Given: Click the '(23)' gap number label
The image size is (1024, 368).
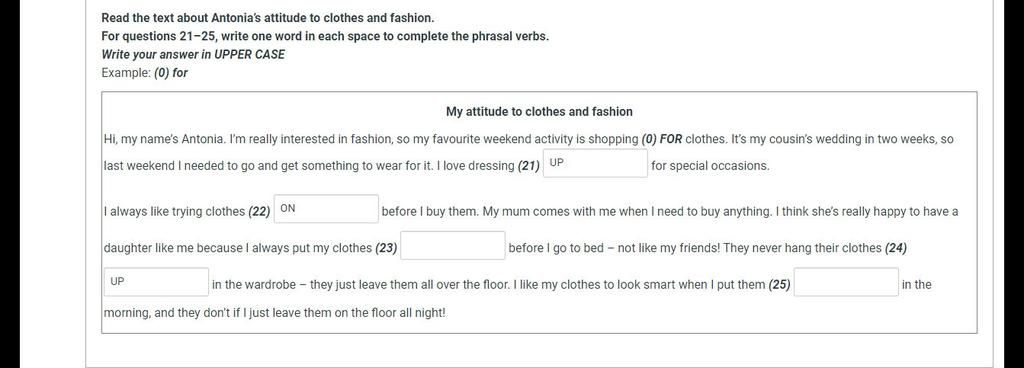Looking at the screenshot, I should [386, 248].
